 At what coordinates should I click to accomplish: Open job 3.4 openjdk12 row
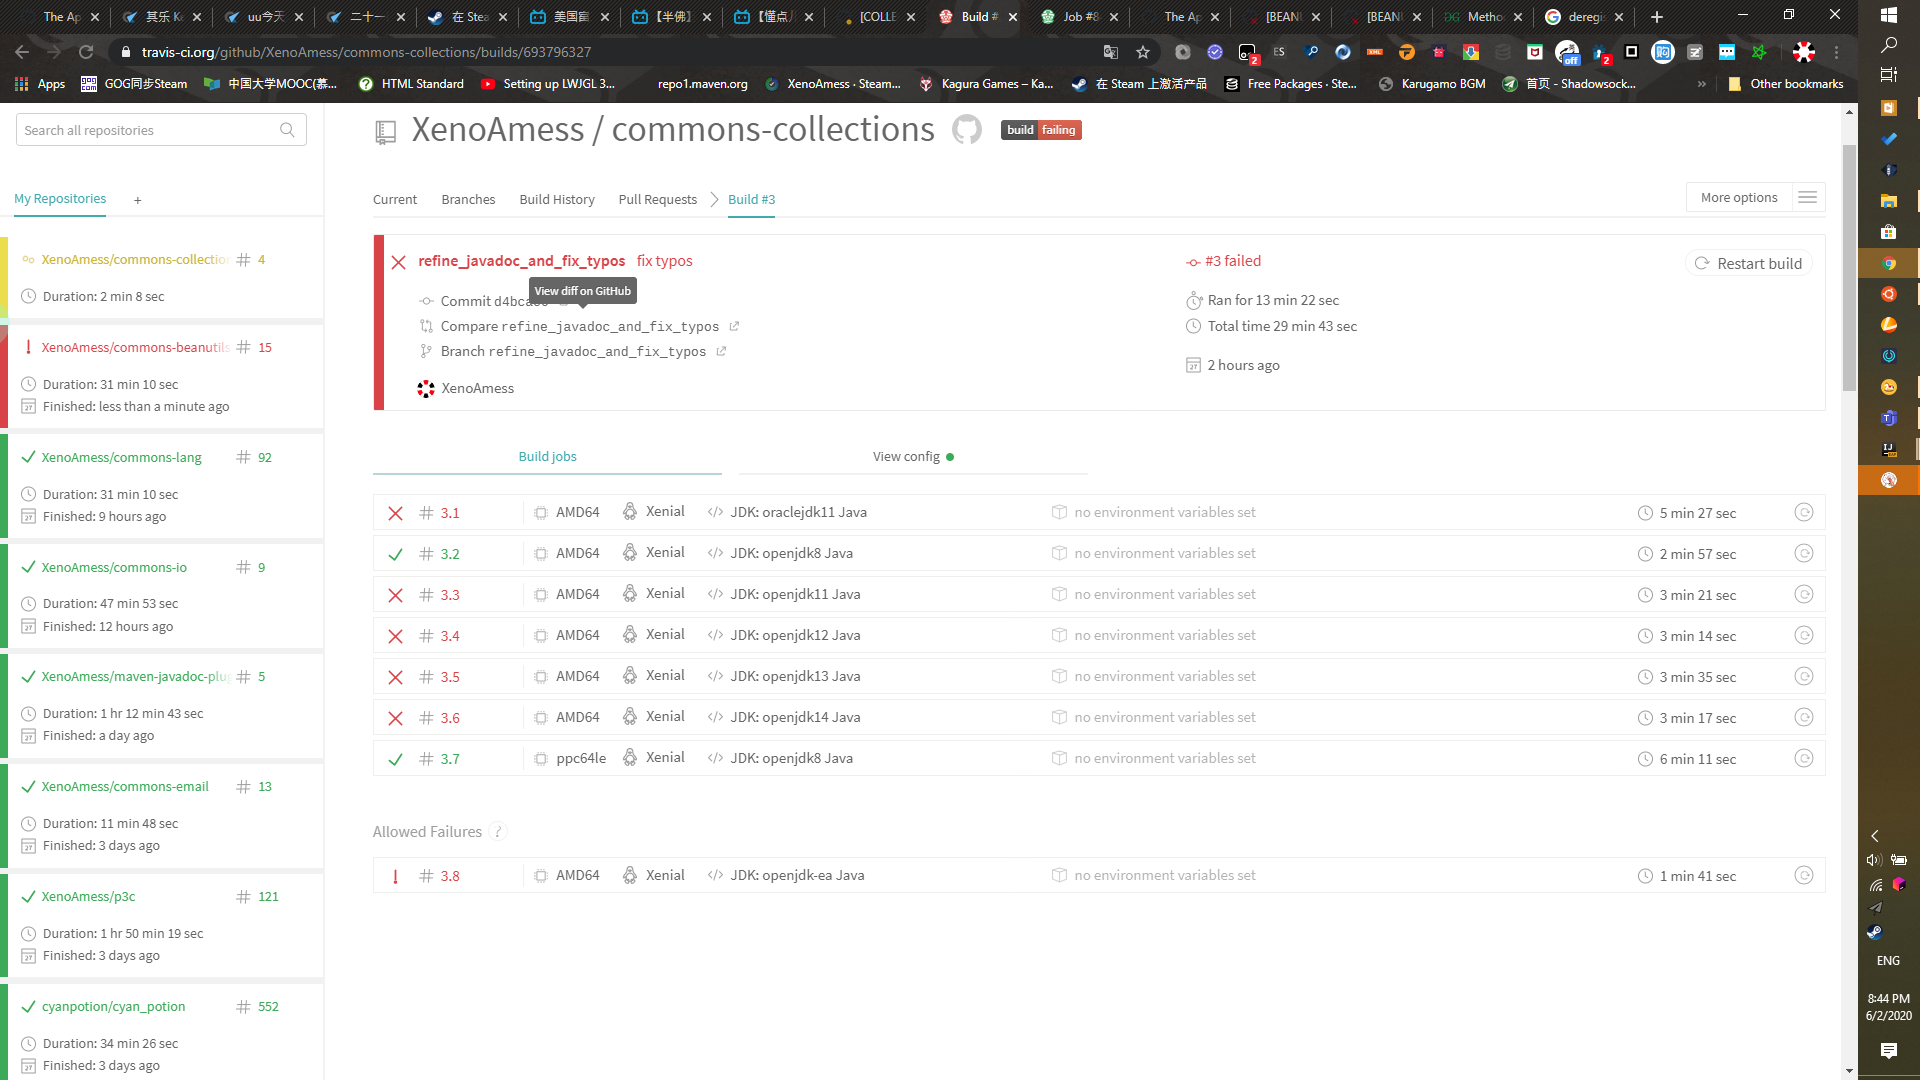tap(795, 635)
